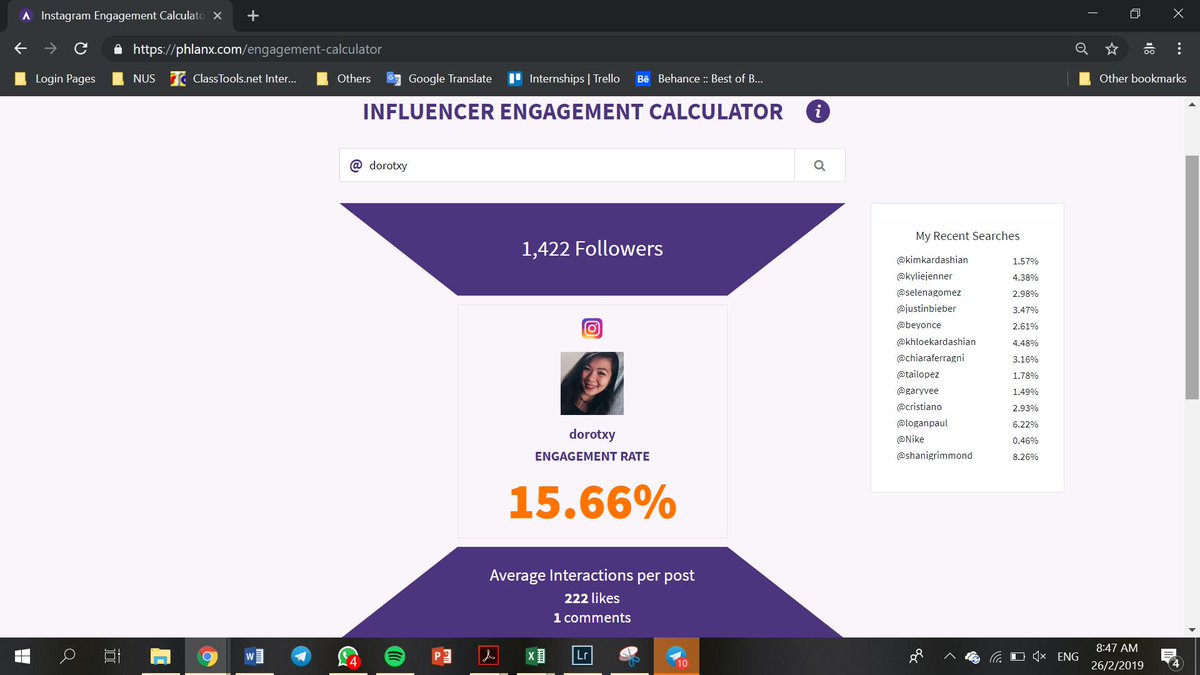Select @chiaraferragni in recent searches
The width and height of the screenshot is (1200, 675).
[932, 358]
